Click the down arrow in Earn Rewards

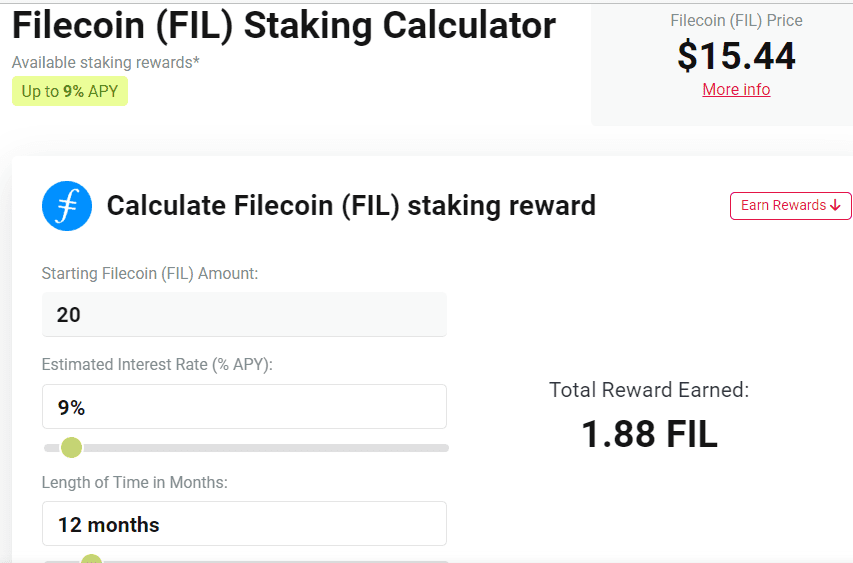pyautogui.click(x=836, y=206)
